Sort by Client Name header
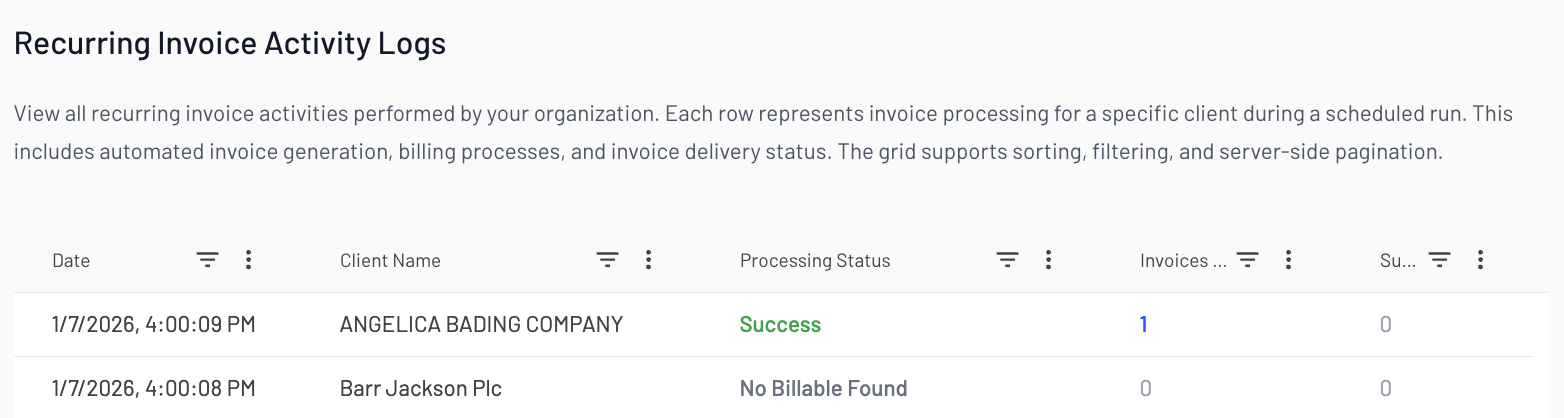Screen dimensions: 1564x418 coord(390,261)
